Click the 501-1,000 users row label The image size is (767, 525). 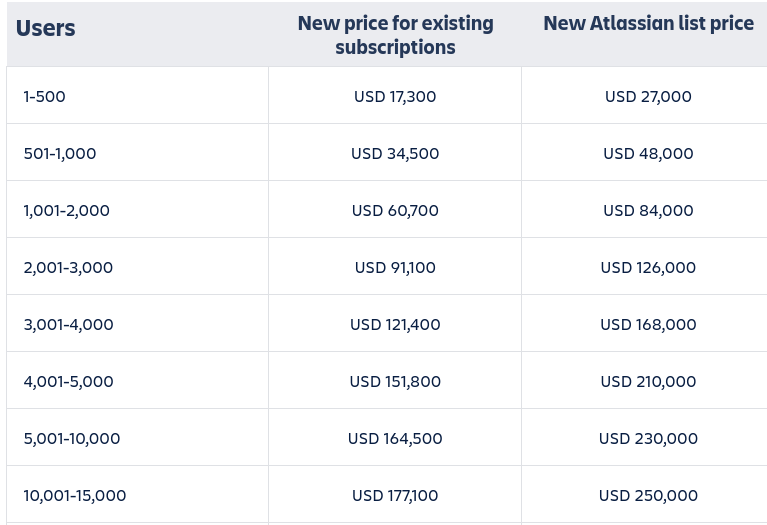[x=60, y=154]
